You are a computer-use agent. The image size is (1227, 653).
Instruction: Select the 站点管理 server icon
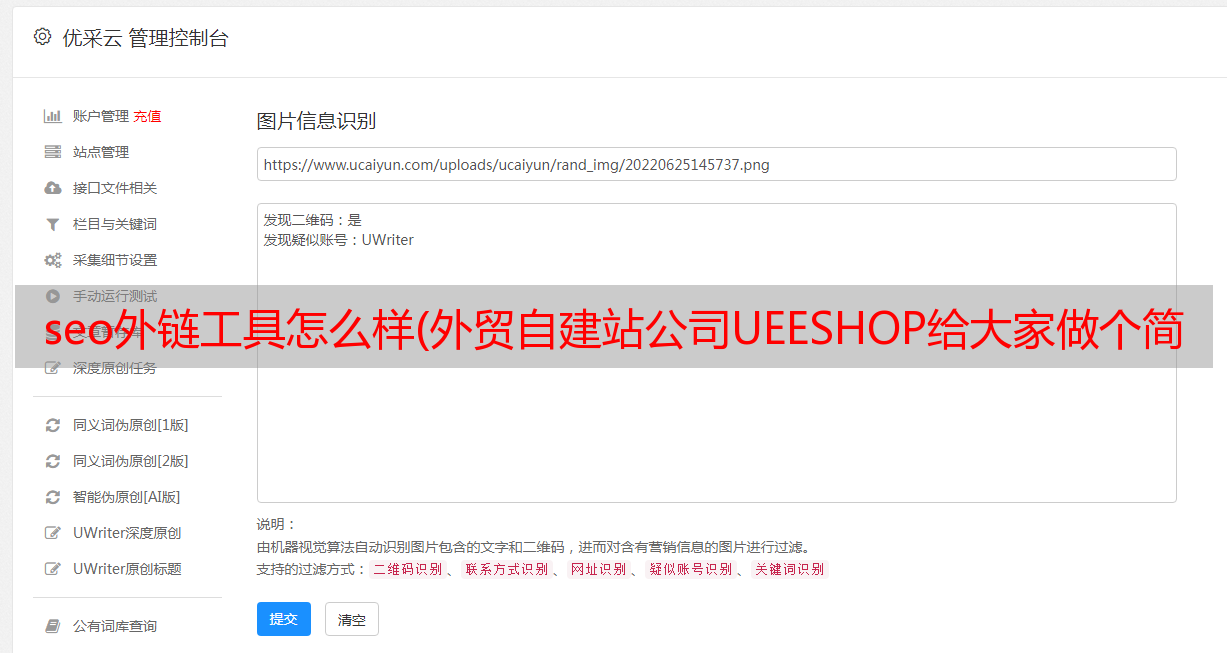53,152
